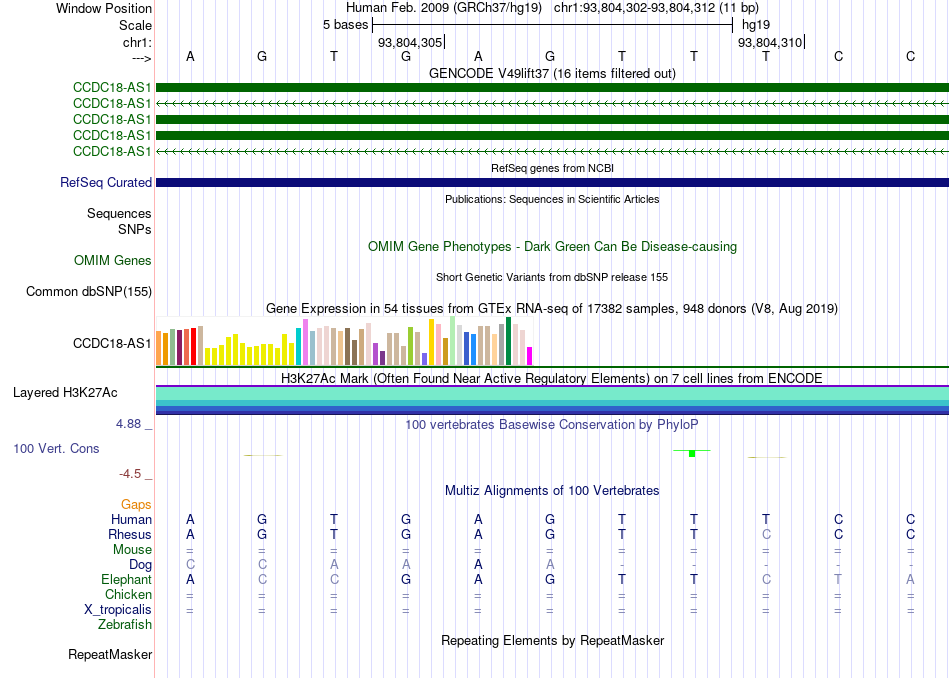Click the first CCDC18-AS1 intron arrow line
The image size is (950, 678).
click(552, 104)
